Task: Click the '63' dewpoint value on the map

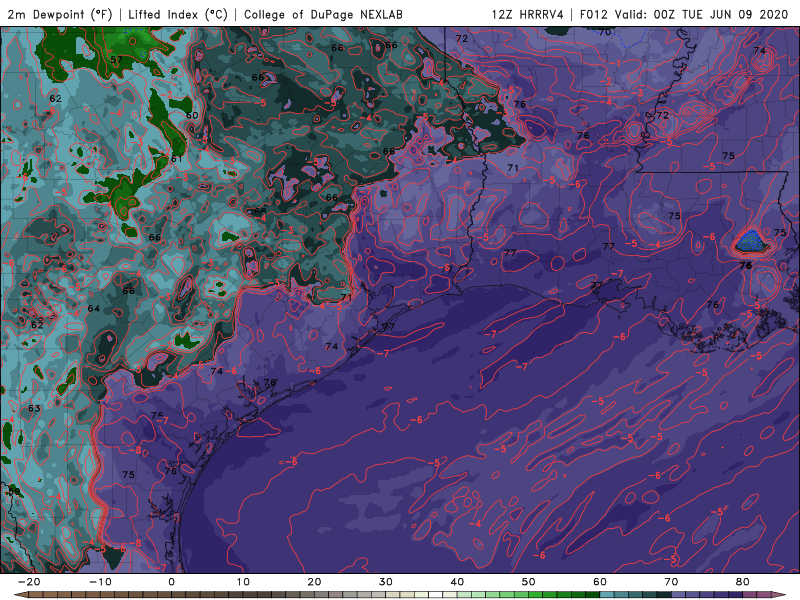Action: coord(34,408)
